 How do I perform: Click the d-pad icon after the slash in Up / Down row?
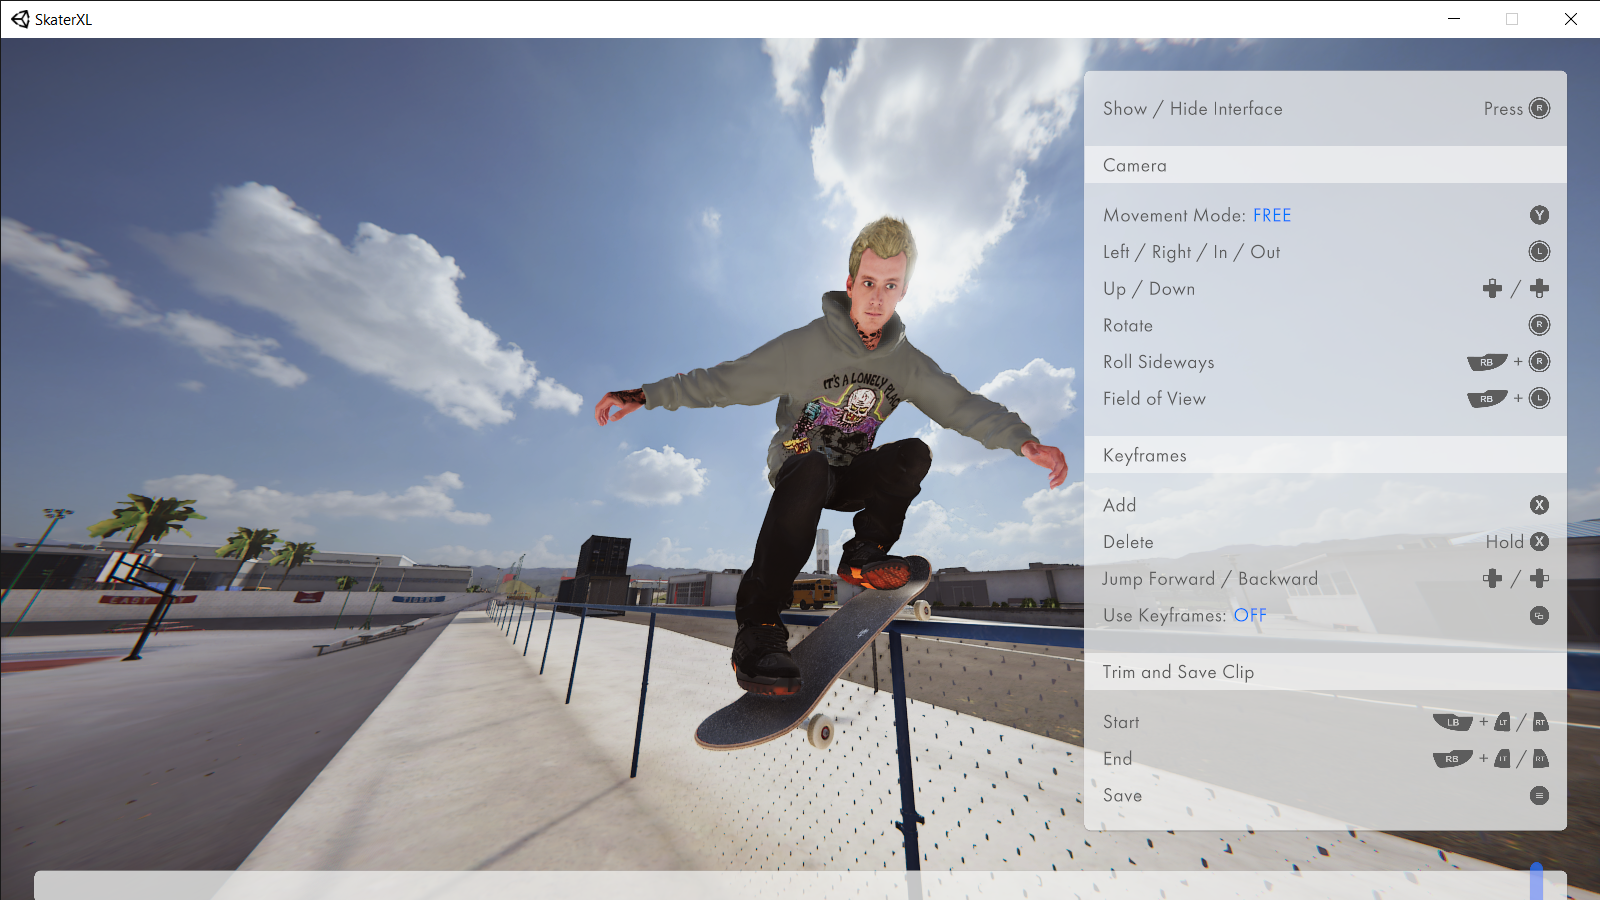[x=1539, y=288]
